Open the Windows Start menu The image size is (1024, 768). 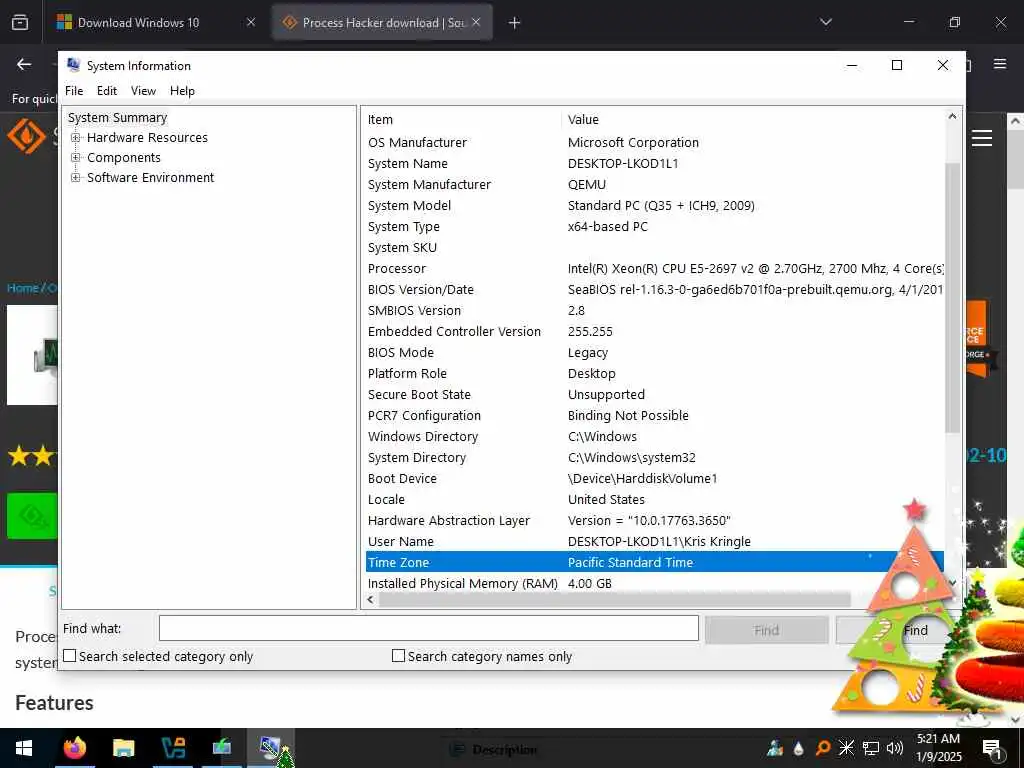(24, 748)
